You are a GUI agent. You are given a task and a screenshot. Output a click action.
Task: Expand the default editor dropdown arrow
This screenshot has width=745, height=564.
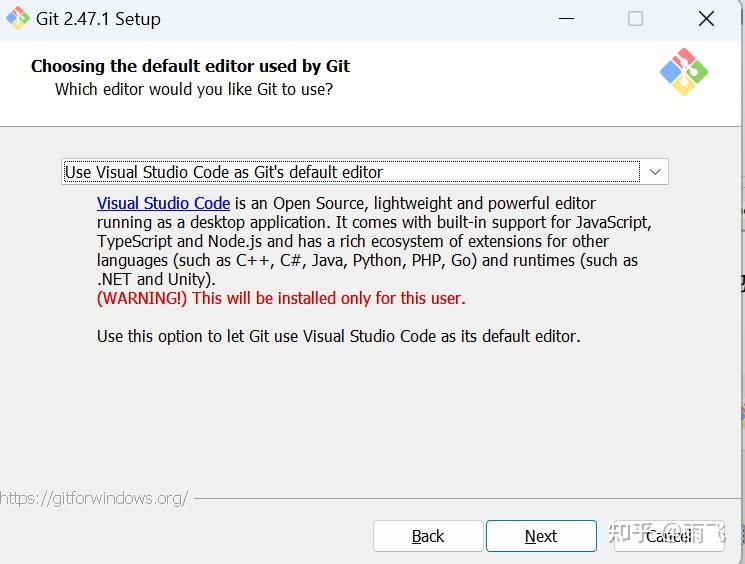(x=655, y=172)
